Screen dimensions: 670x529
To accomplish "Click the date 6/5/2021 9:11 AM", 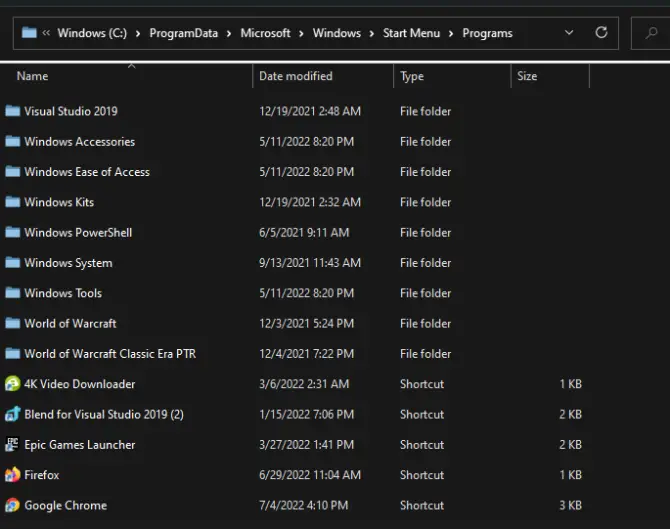I will point(304,232).
